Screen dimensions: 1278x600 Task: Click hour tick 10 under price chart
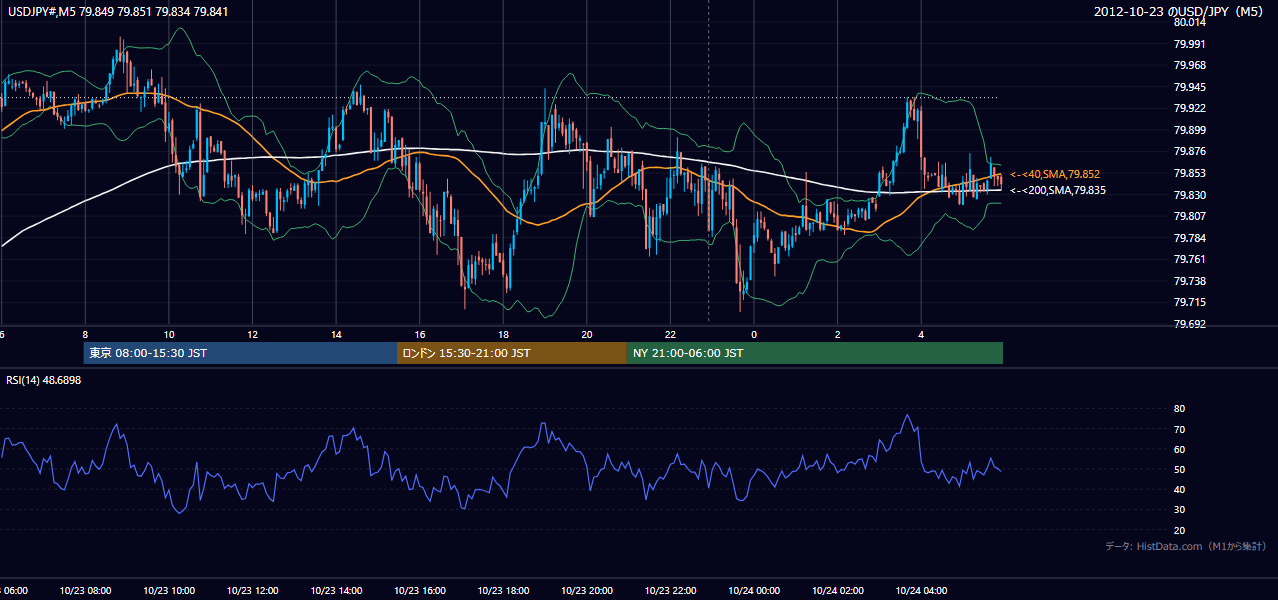click(x=169, y=335)
